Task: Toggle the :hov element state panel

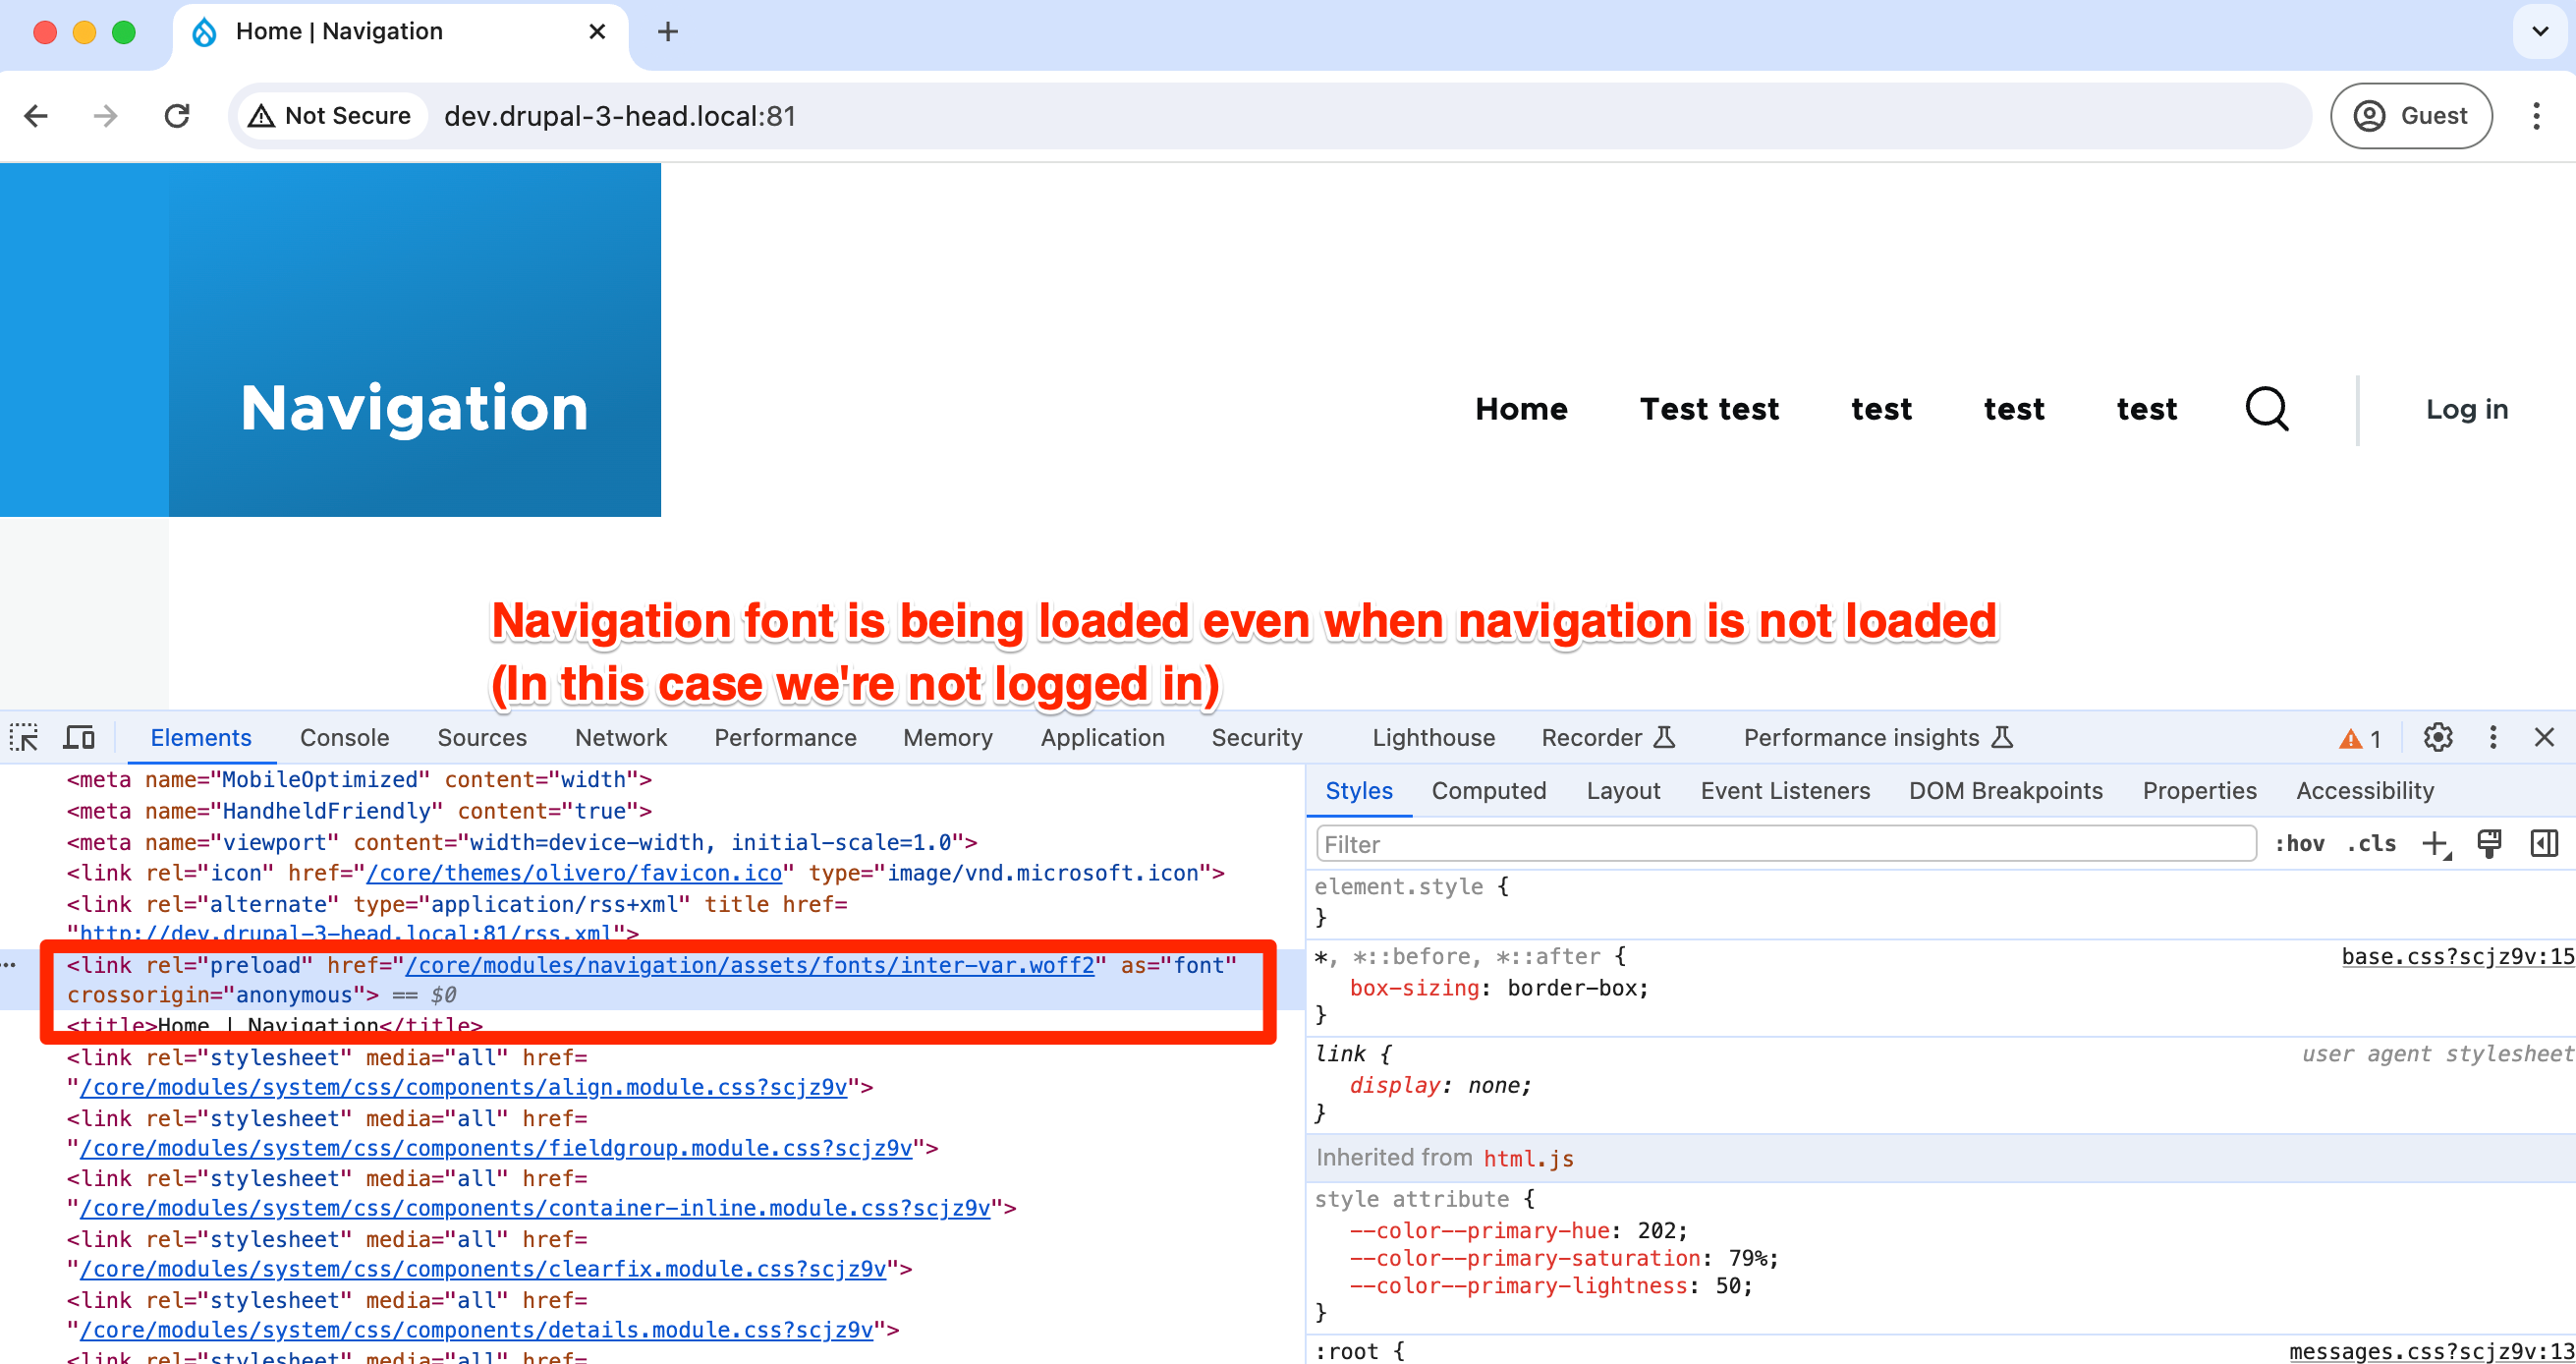Action: point(2299,844)
